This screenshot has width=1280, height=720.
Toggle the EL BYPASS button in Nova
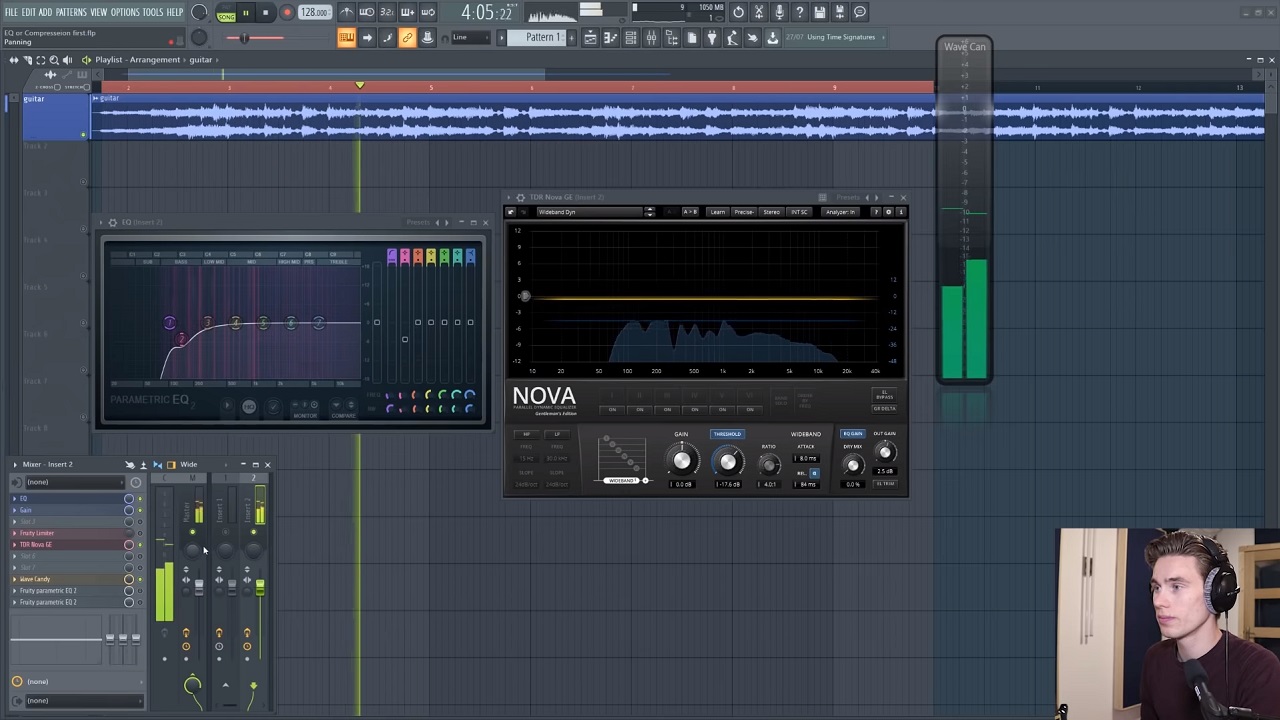885,396
